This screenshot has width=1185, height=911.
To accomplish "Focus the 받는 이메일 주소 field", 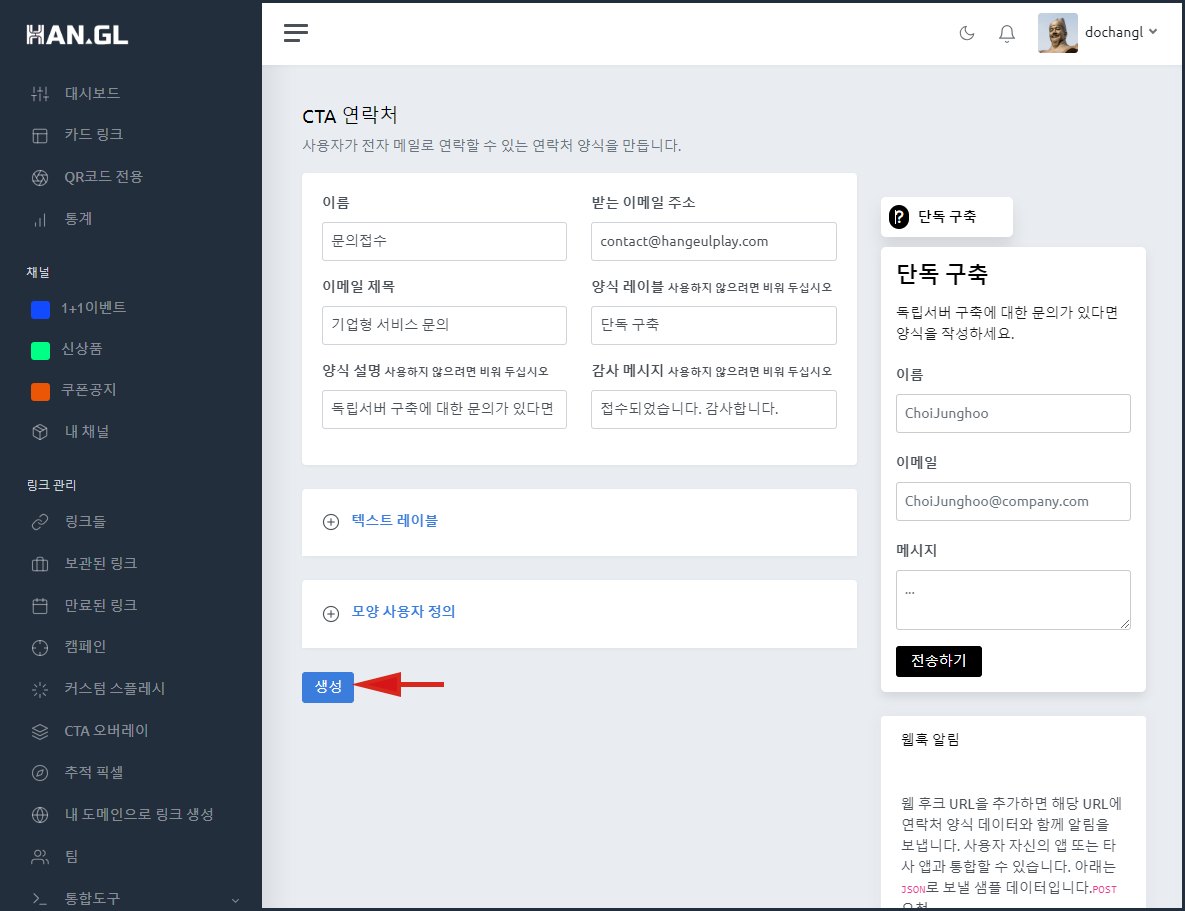I will (x=713, y=241).
